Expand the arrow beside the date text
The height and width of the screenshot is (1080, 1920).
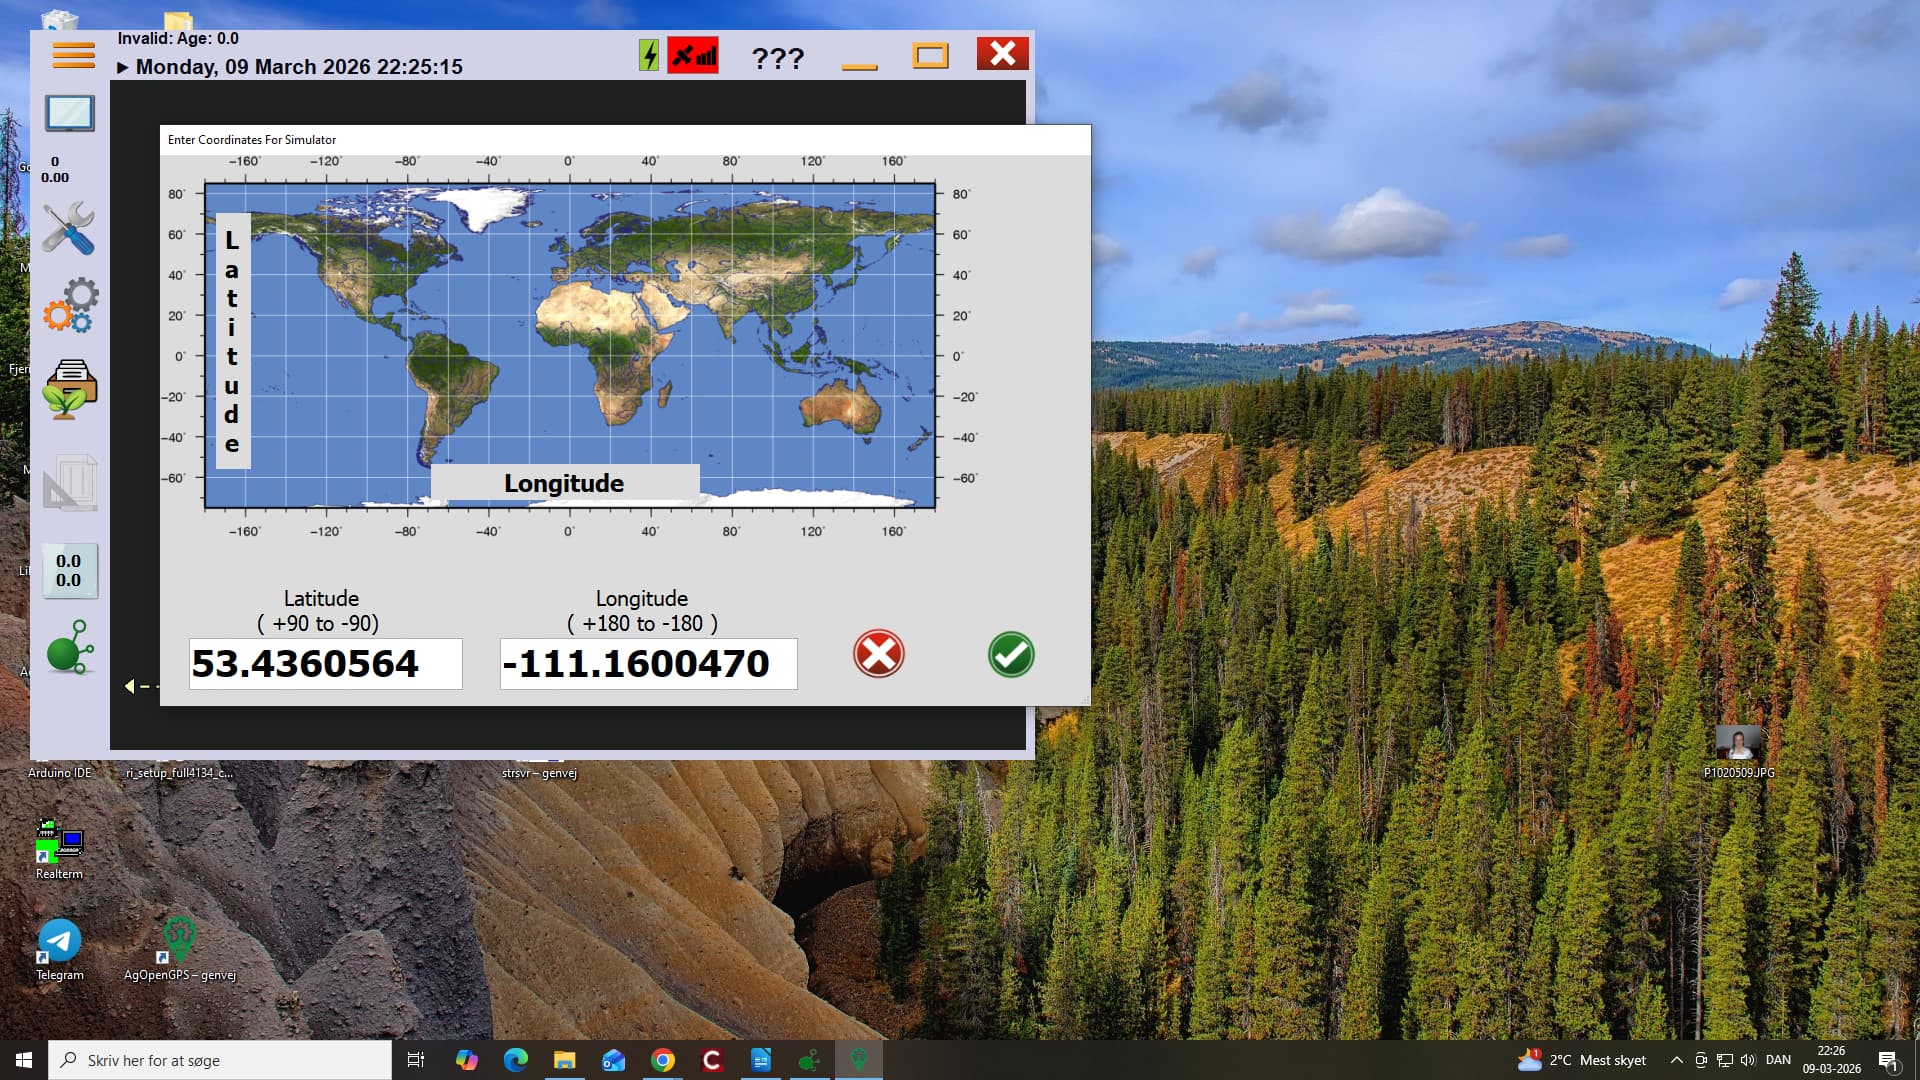[x=122, y=68]
